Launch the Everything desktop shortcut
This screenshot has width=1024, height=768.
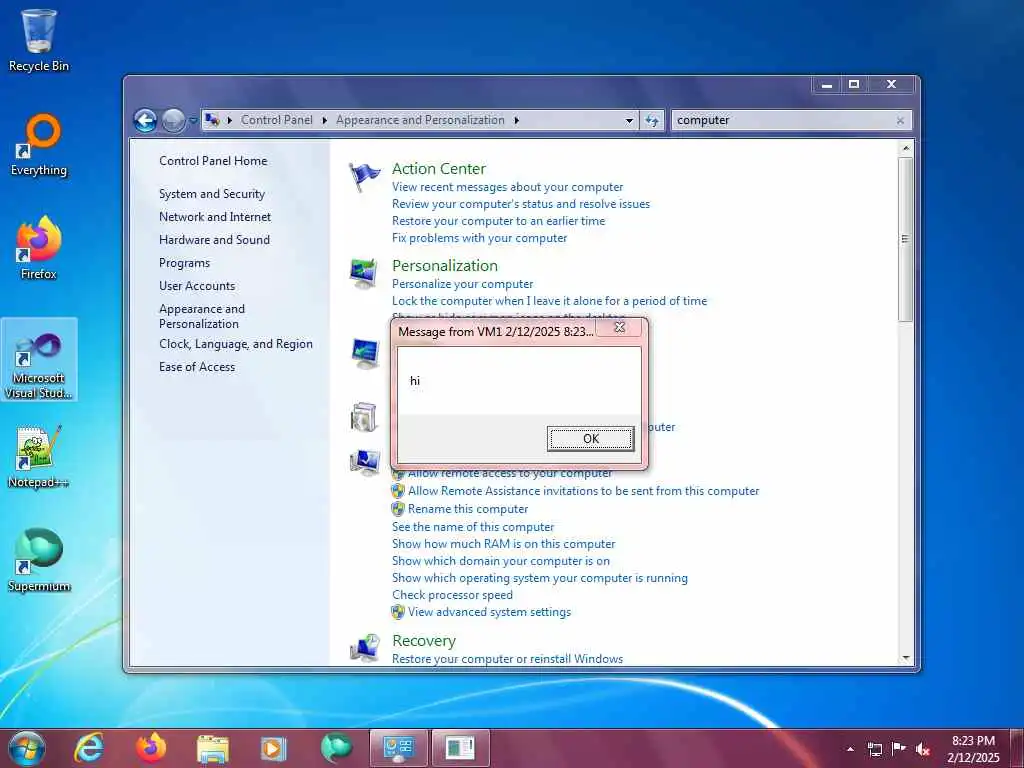click(39, 145)
